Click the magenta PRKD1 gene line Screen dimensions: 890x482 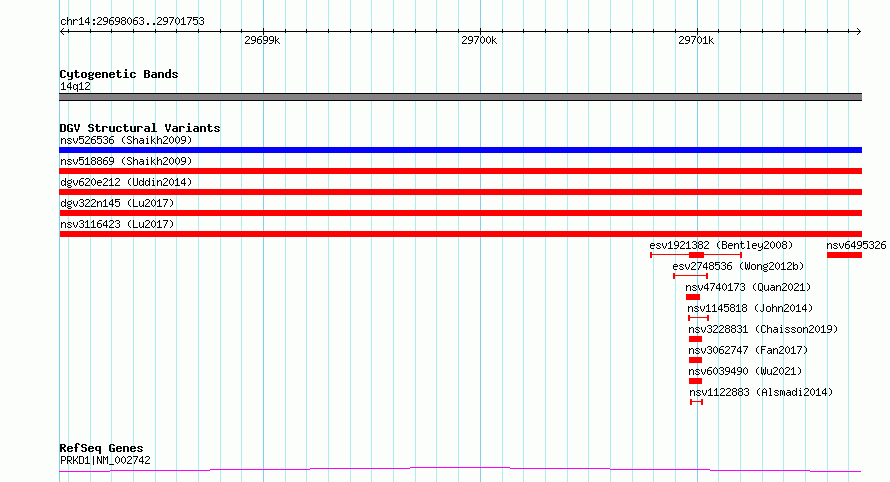[x=460, y=469]
